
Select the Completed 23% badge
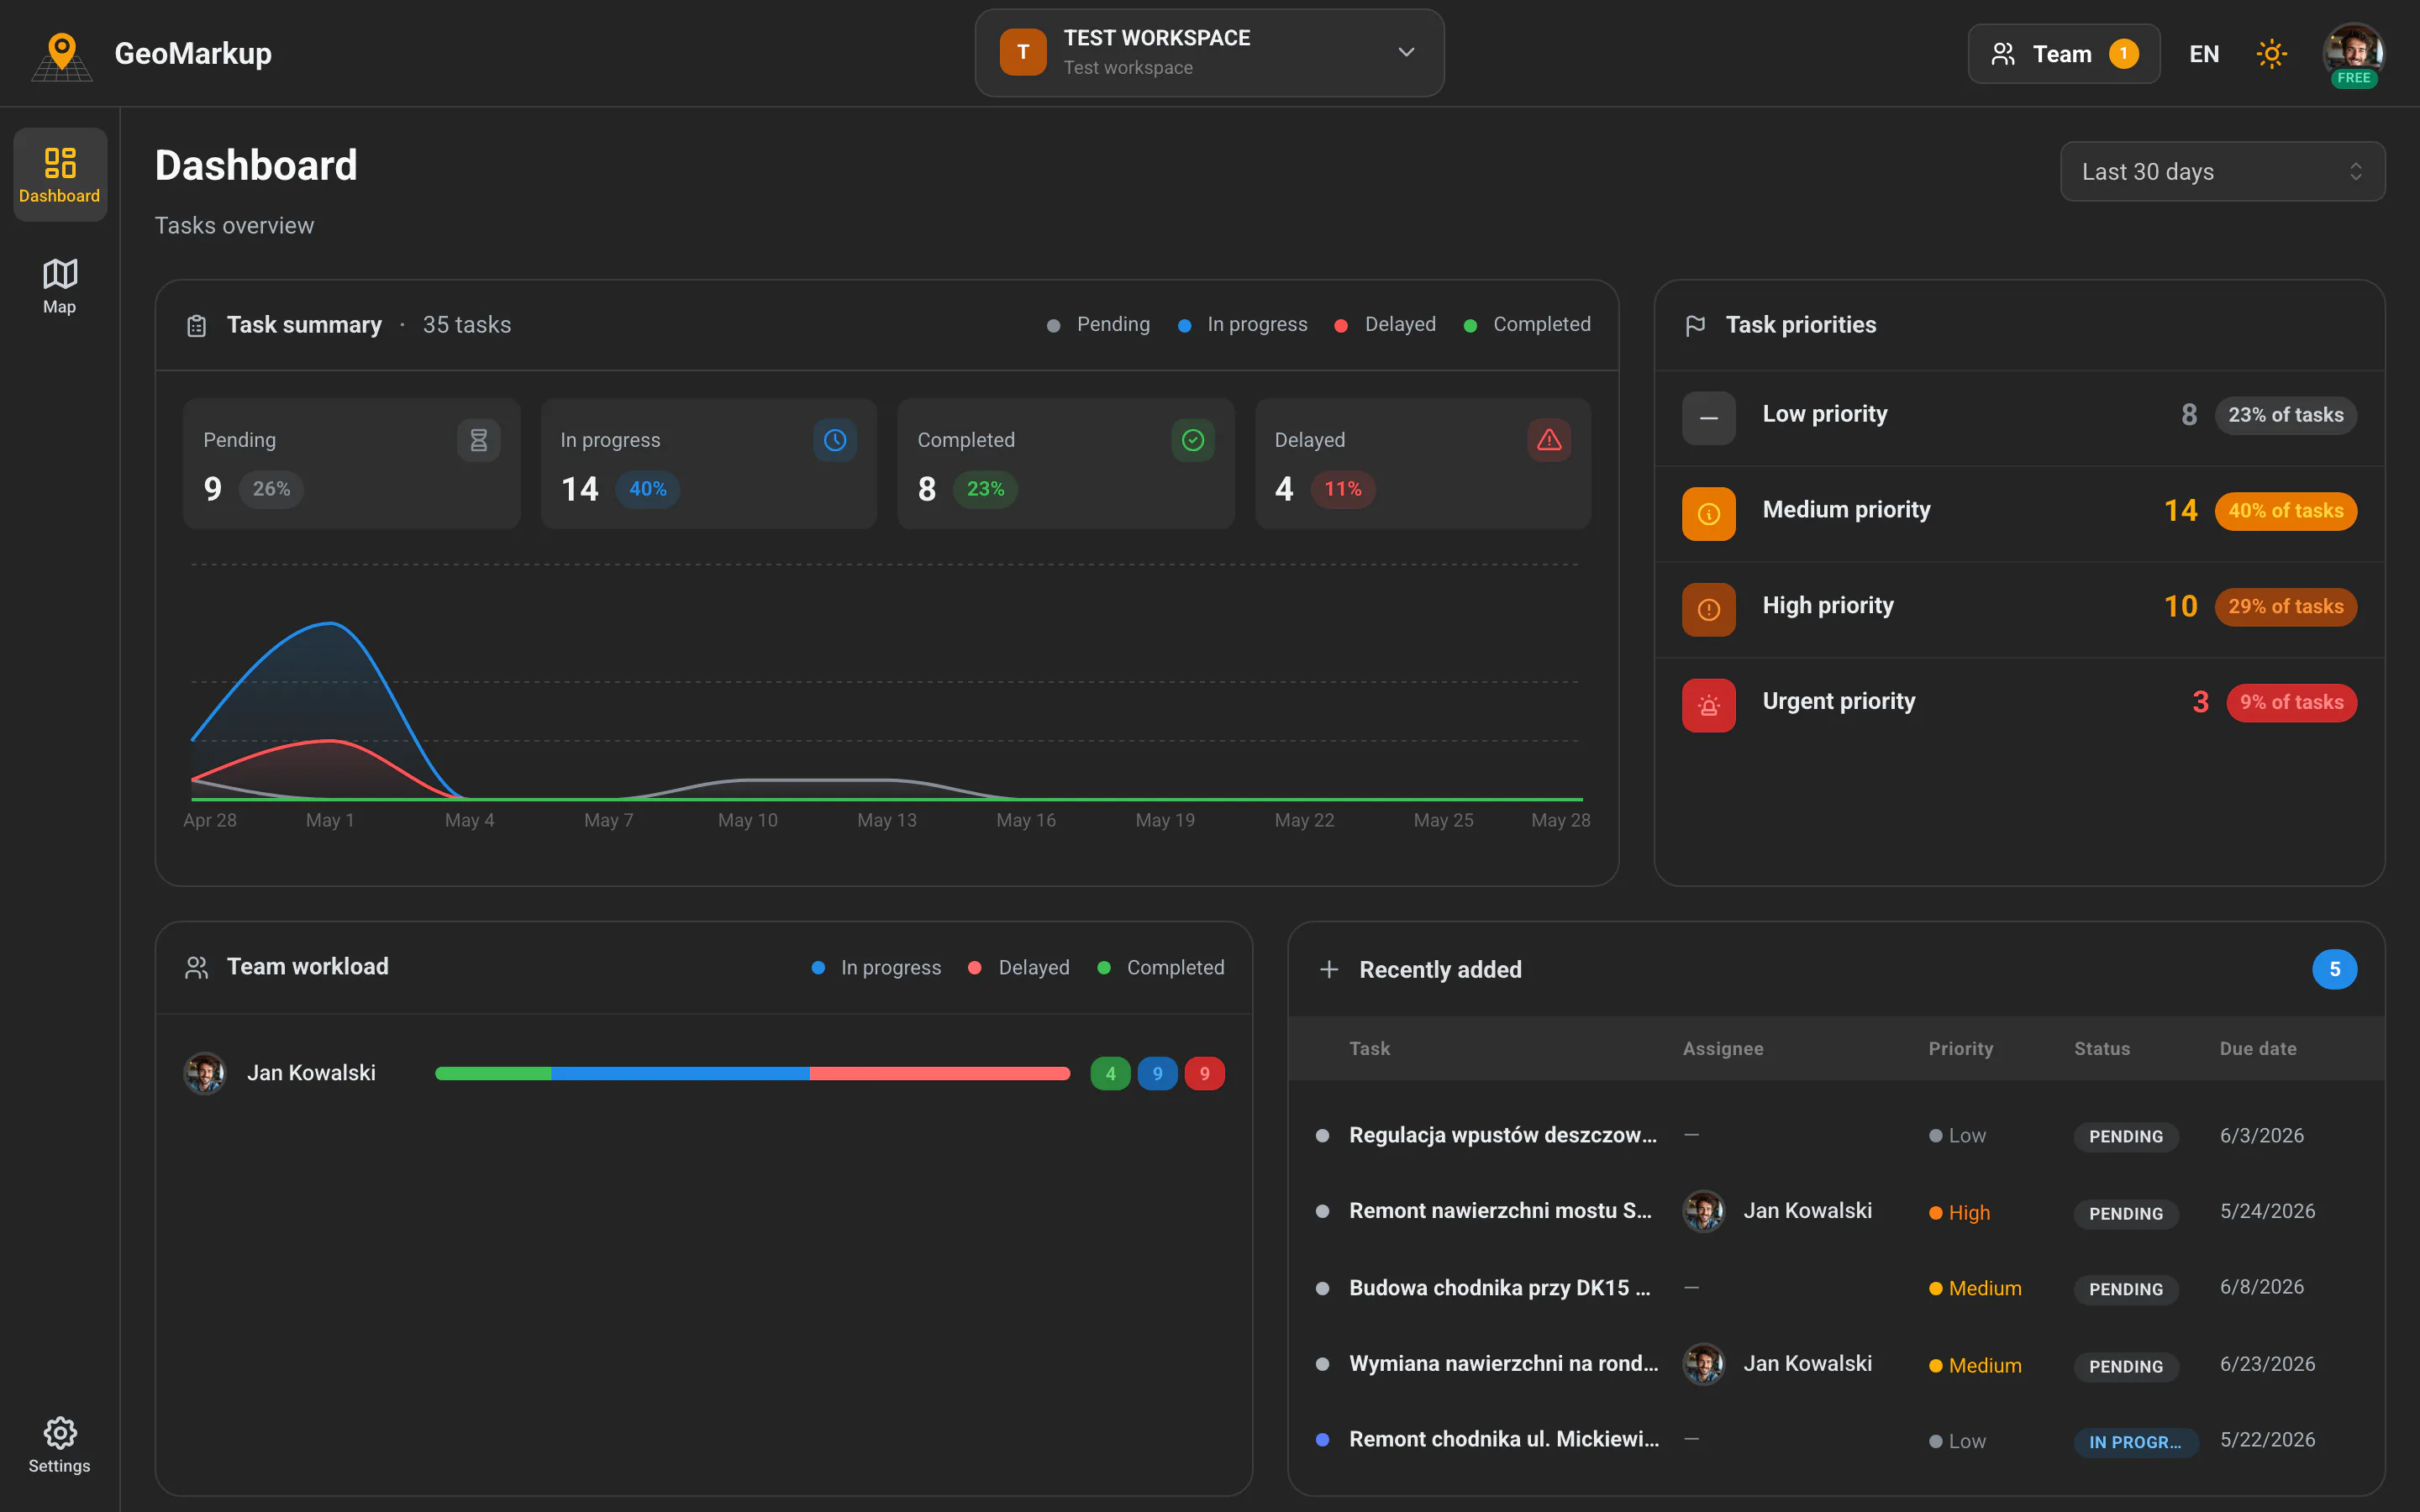985,489
